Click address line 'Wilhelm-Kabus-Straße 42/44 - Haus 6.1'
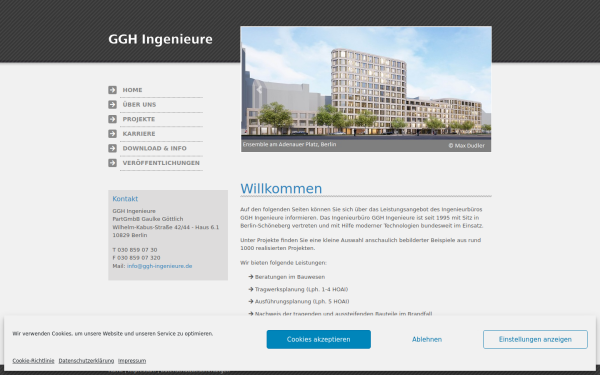Viewport: 600px width, 375px height. click(x=166, y=227)
